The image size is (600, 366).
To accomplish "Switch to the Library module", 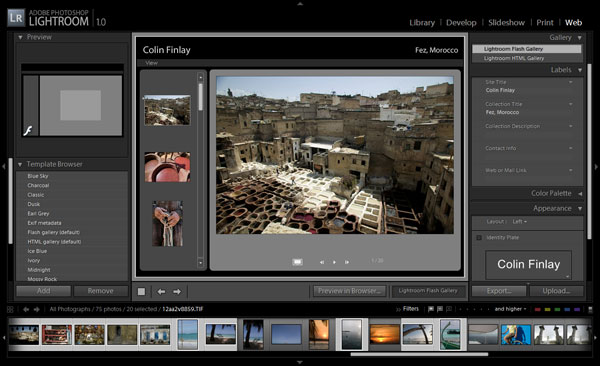I will [422, 23].
